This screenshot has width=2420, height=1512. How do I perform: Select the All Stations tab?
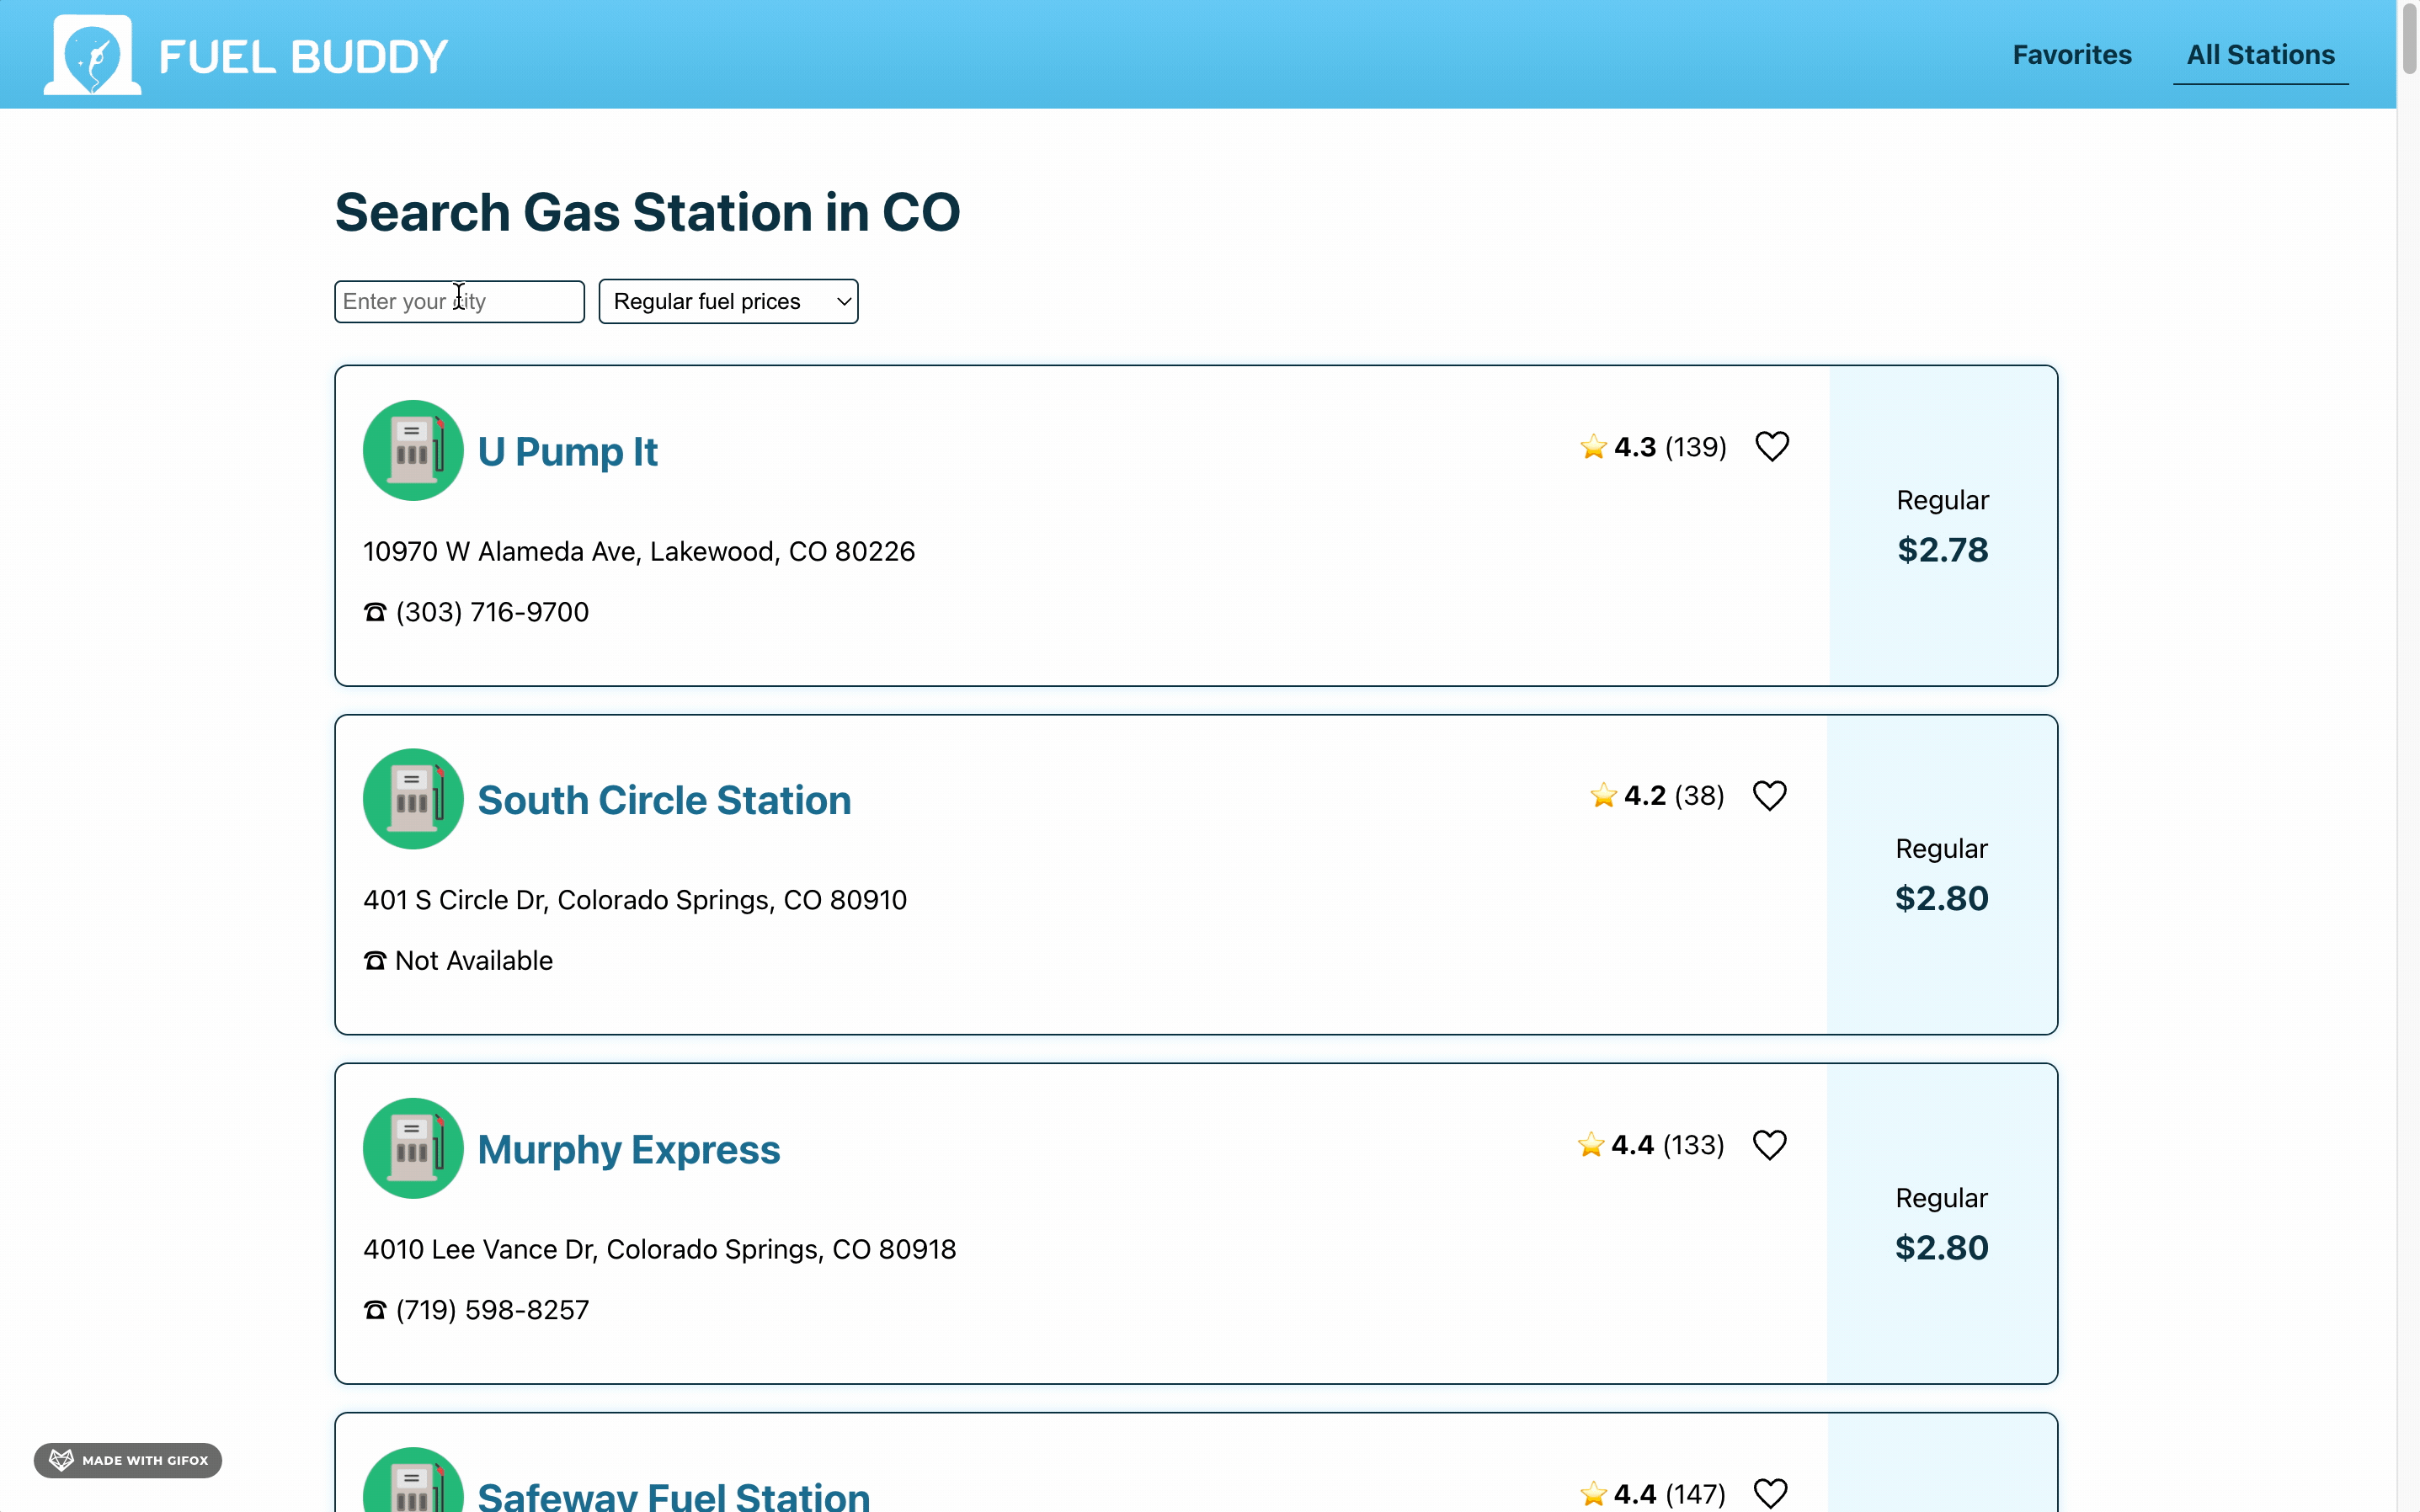tap(2261, 54)
